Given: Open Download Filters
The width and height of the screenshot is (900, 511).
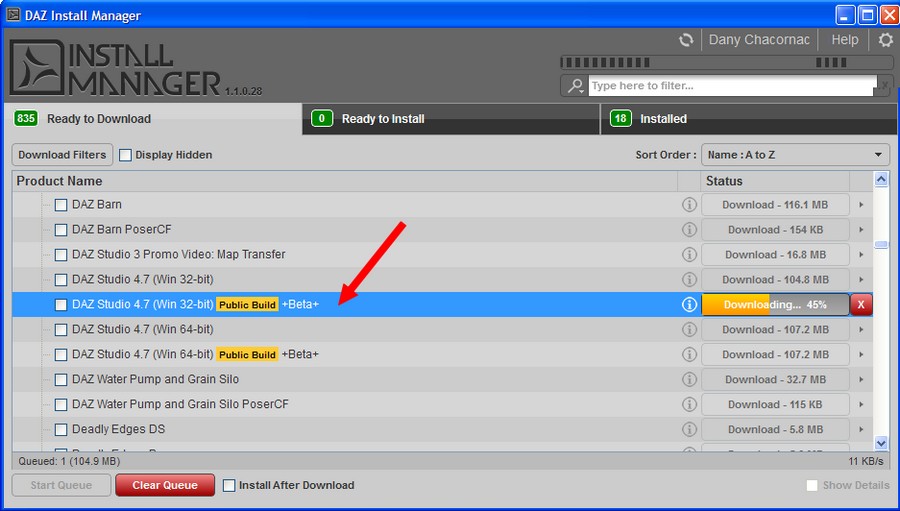Looking at the screenshot, I should coord(62,155).
